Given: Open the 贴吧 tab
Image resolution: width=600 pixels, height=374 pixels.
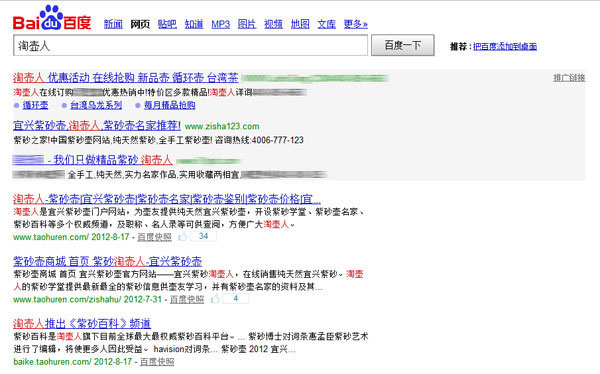Looking at the screenshot, I should pyautogui.click(x=167, y=24).
